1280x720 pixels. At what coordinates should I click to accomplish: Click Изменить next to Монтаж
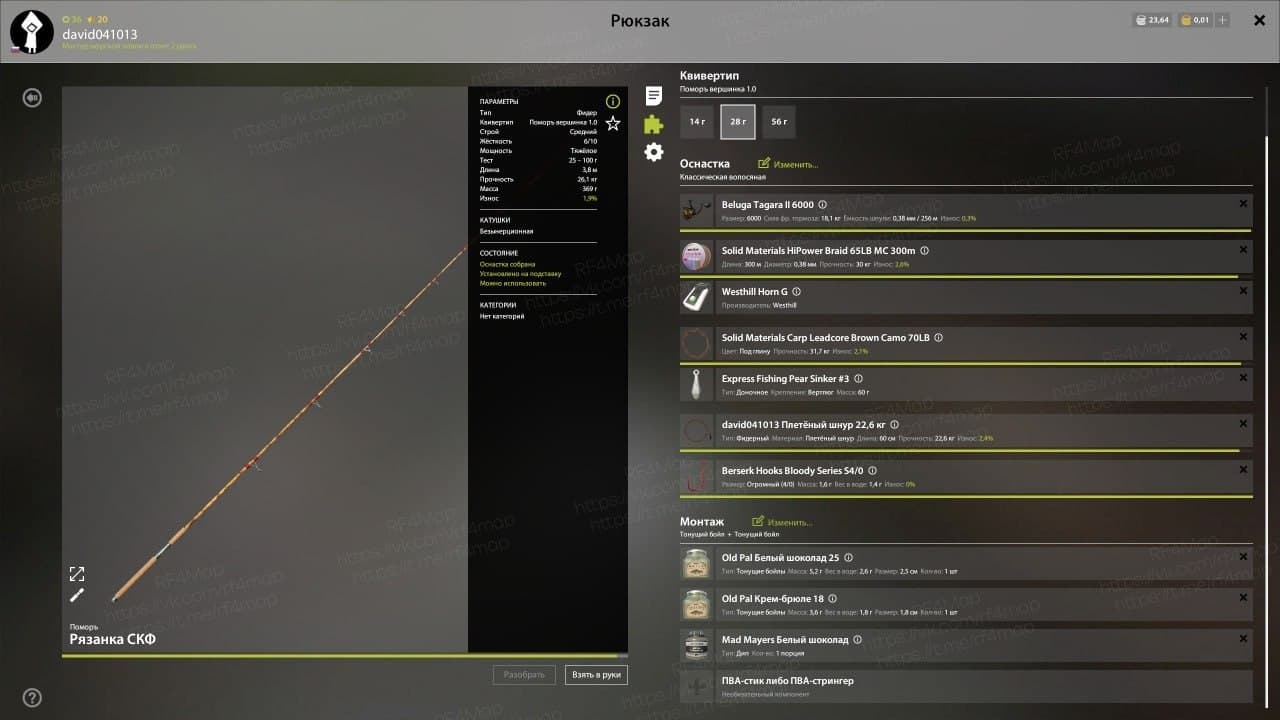[782, 522]
